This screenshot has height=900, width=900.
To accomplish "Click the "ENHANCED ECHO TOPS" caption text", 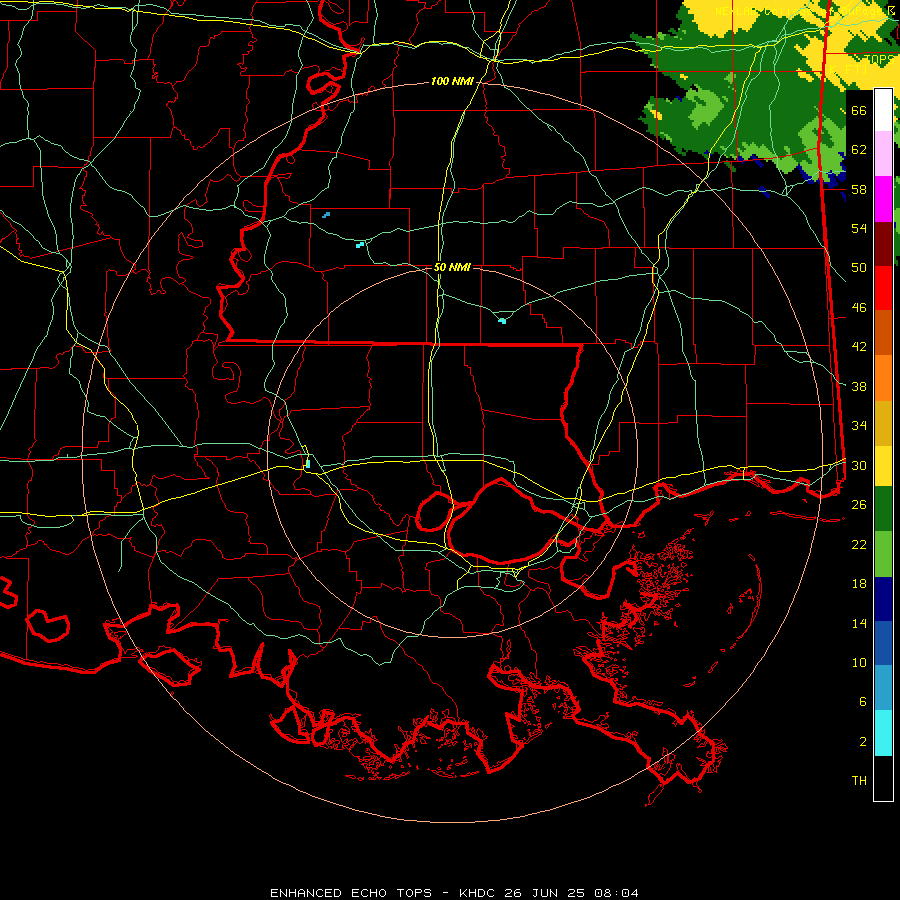I will coord(351,893).
